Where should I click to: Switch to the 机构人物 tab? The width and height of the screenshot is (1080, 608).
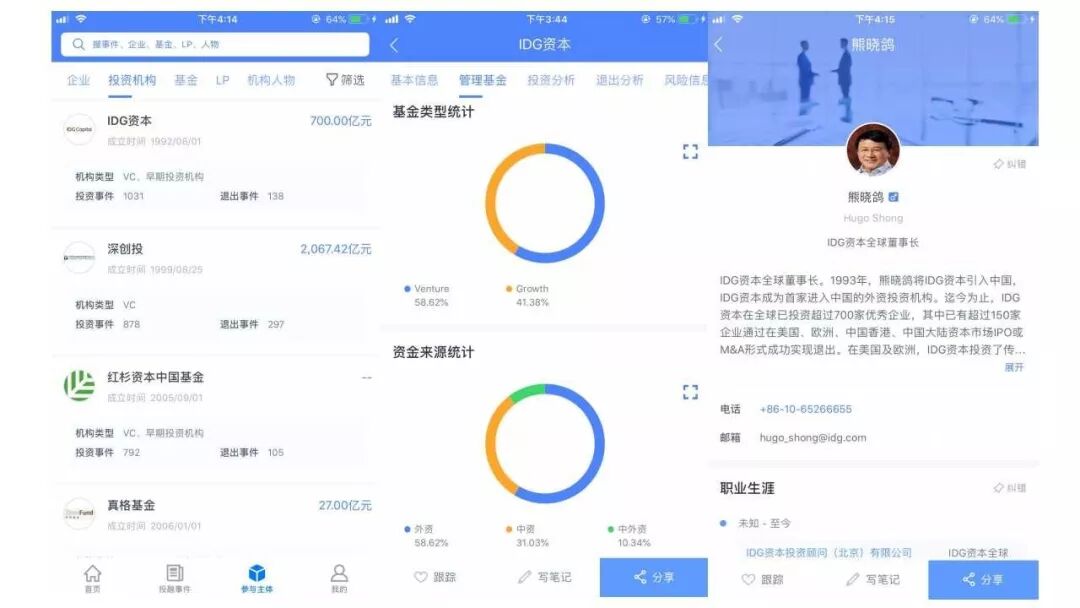tap(271, 80)
